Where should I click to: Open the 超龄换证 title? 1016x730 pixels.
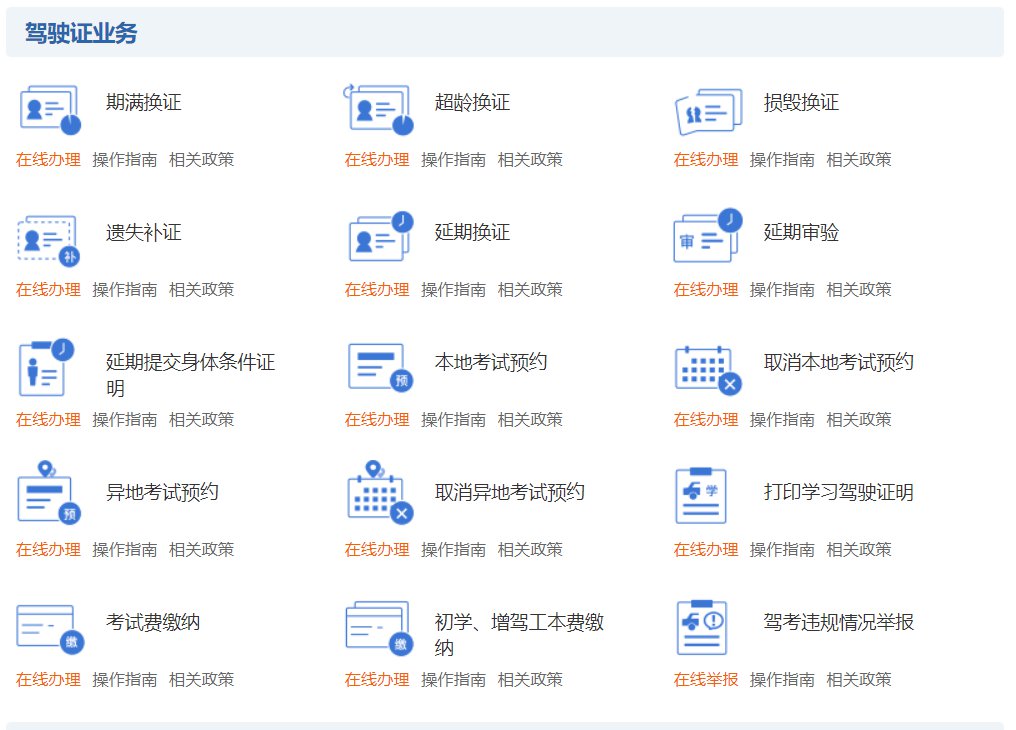click(x=472, y=102)
